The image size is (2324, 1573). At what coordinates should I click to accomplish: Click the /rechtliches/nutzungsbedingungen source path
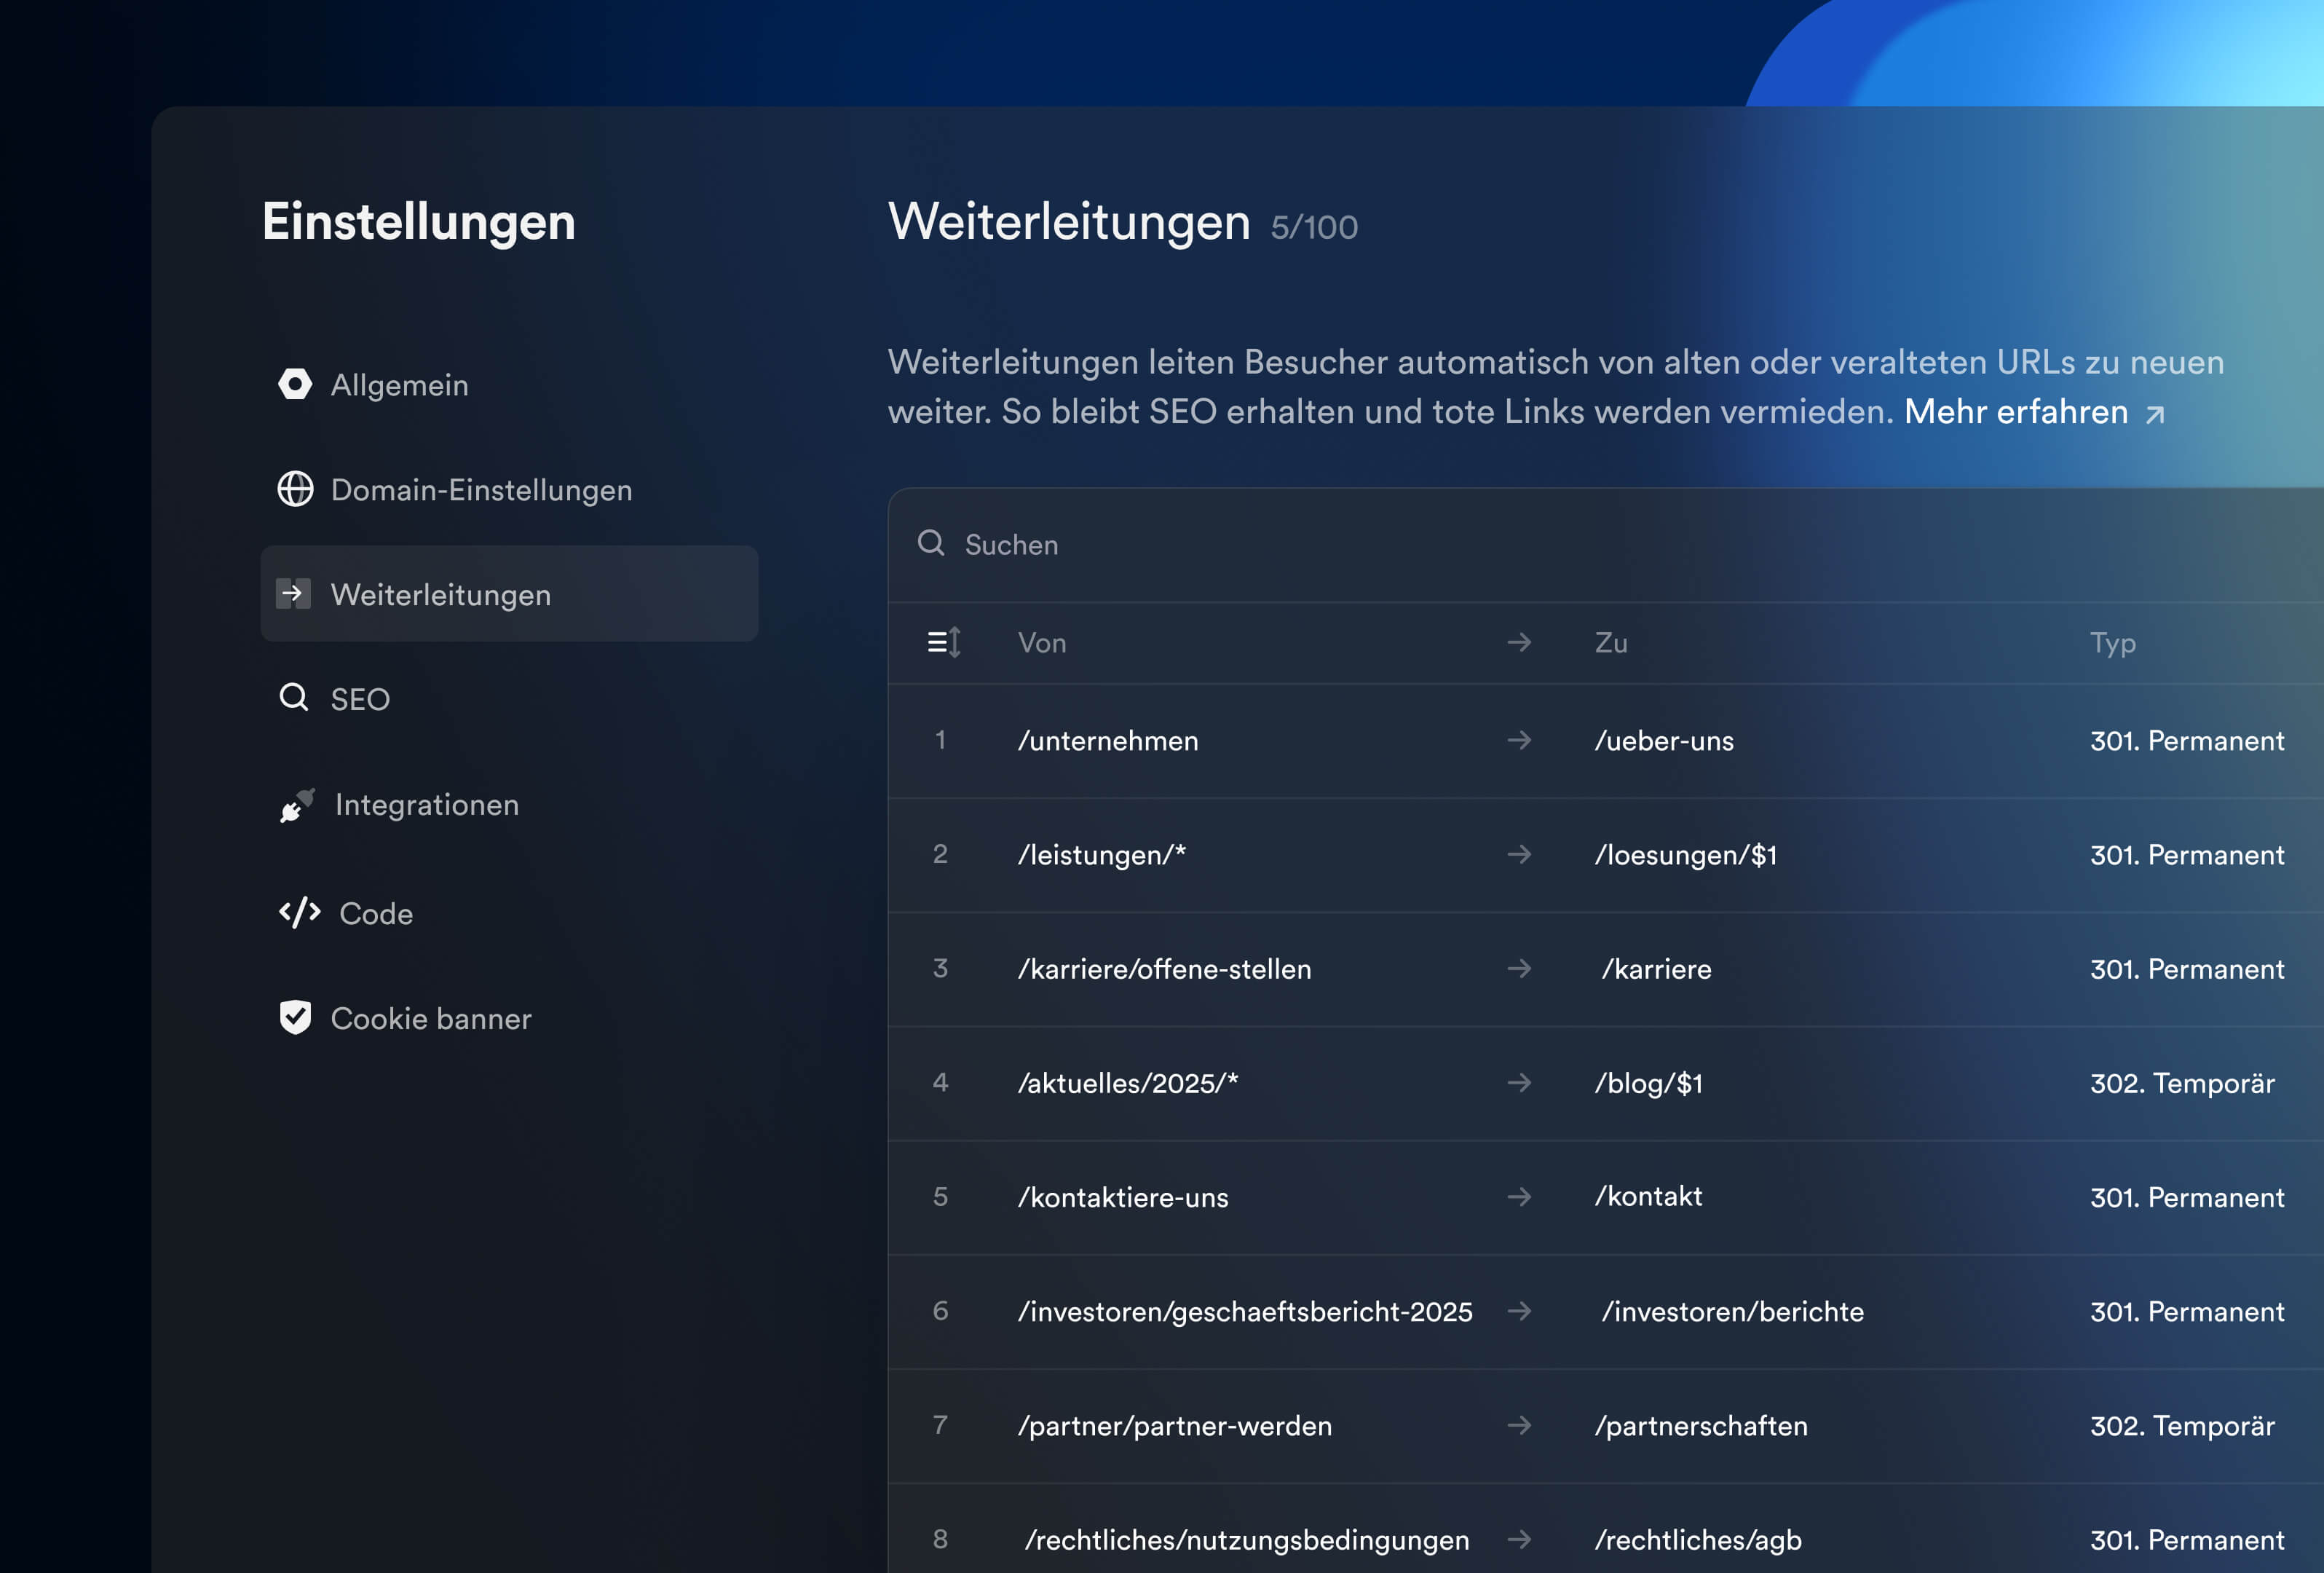[x=1247, y=1540]
